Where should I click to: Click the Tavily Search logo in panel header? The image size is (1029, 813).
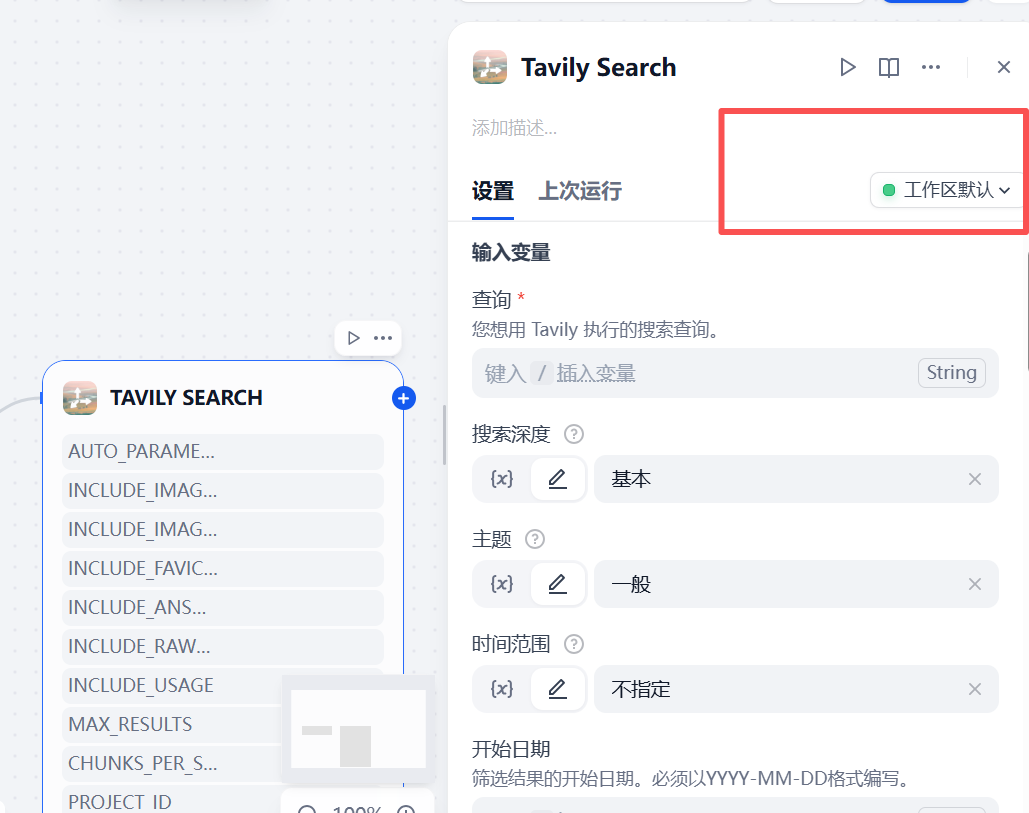[x=490, y=67]
